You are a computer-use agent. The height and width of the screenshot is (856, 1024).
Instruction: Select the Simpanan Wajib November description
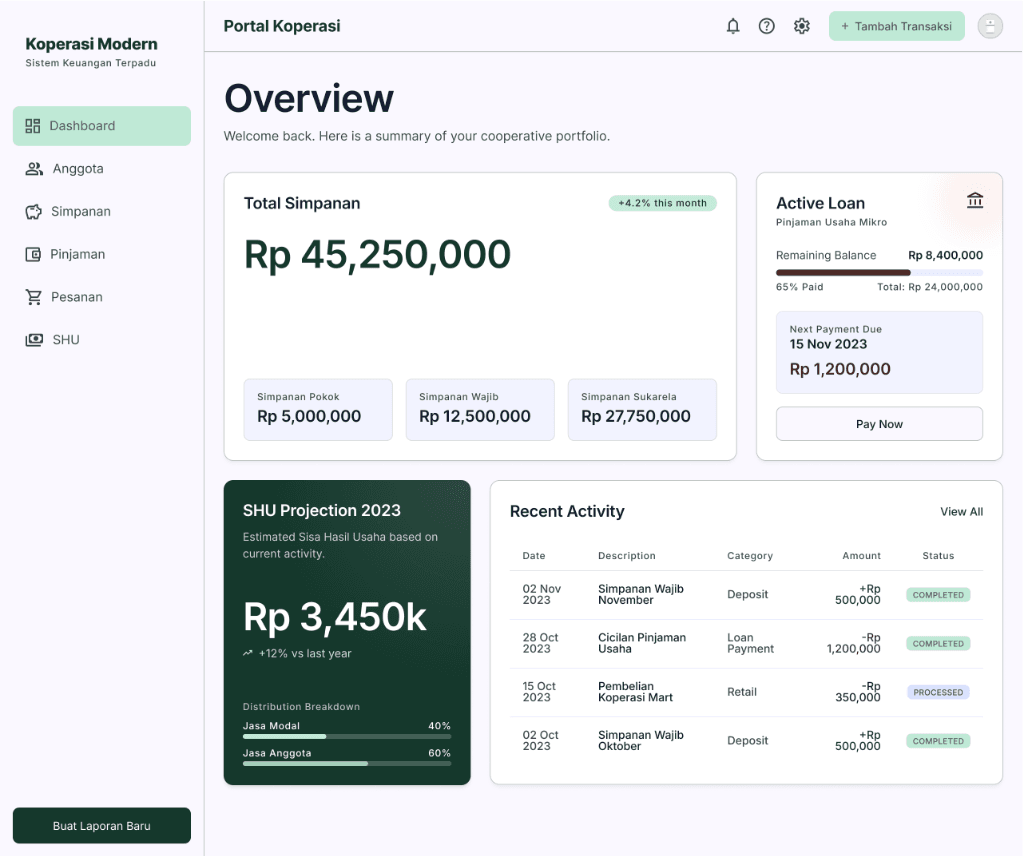tap(641, 594)
